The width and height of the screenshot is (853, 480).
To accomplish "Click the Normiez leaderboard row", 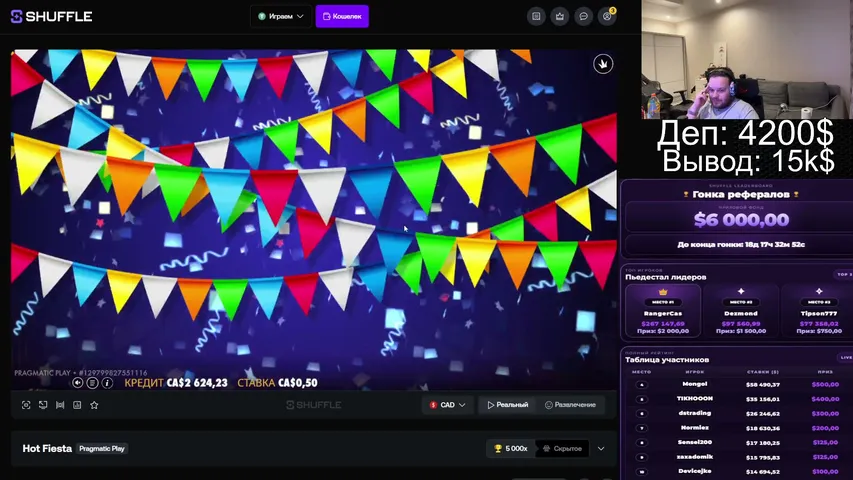I will 740,428.
